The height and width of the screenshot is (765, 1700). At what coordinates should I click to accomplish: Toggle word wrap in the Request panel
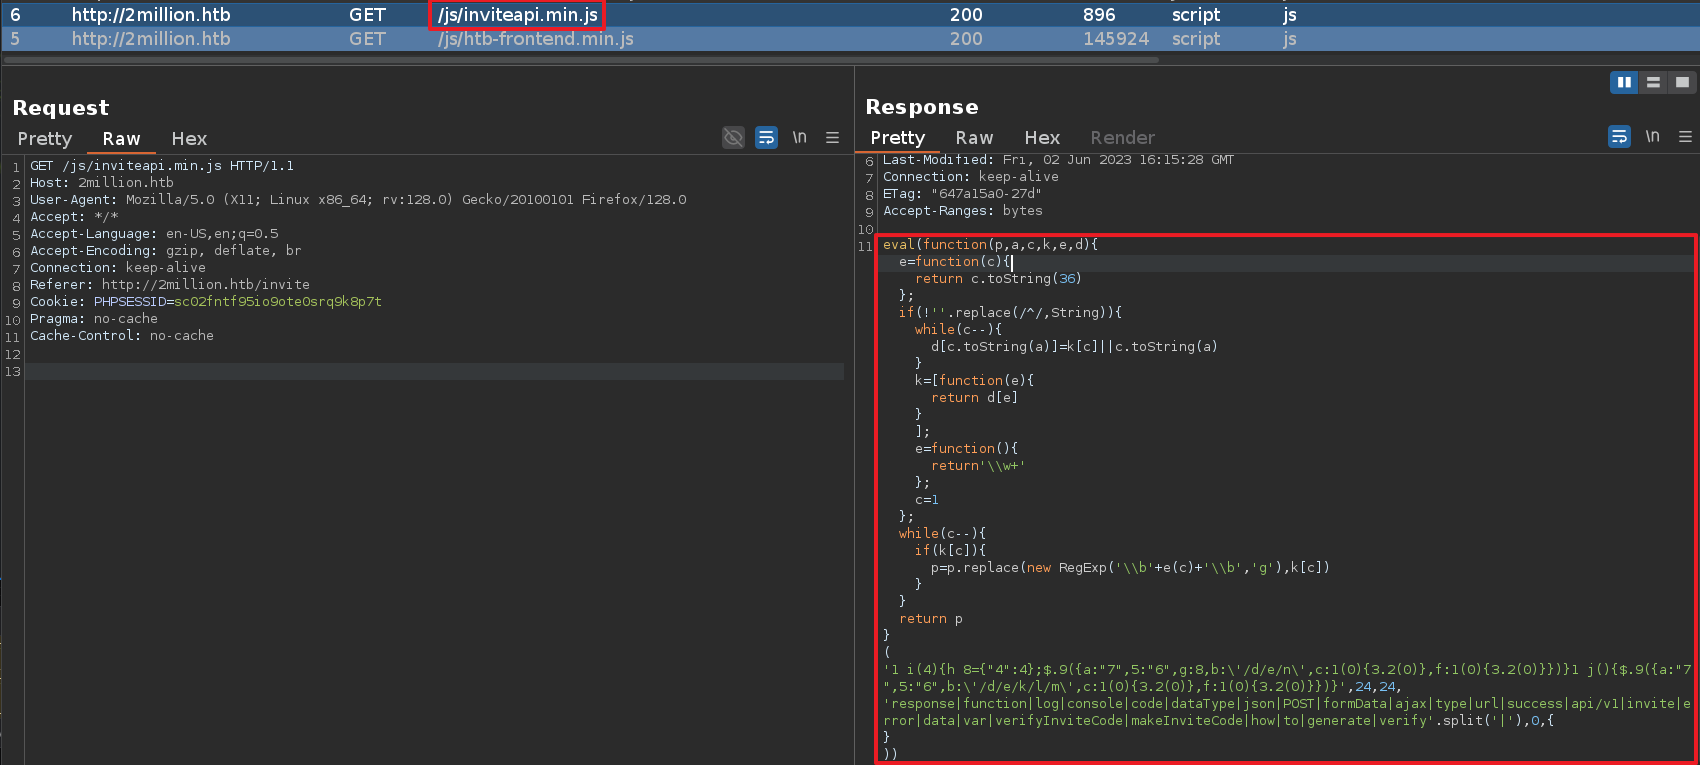766,138
